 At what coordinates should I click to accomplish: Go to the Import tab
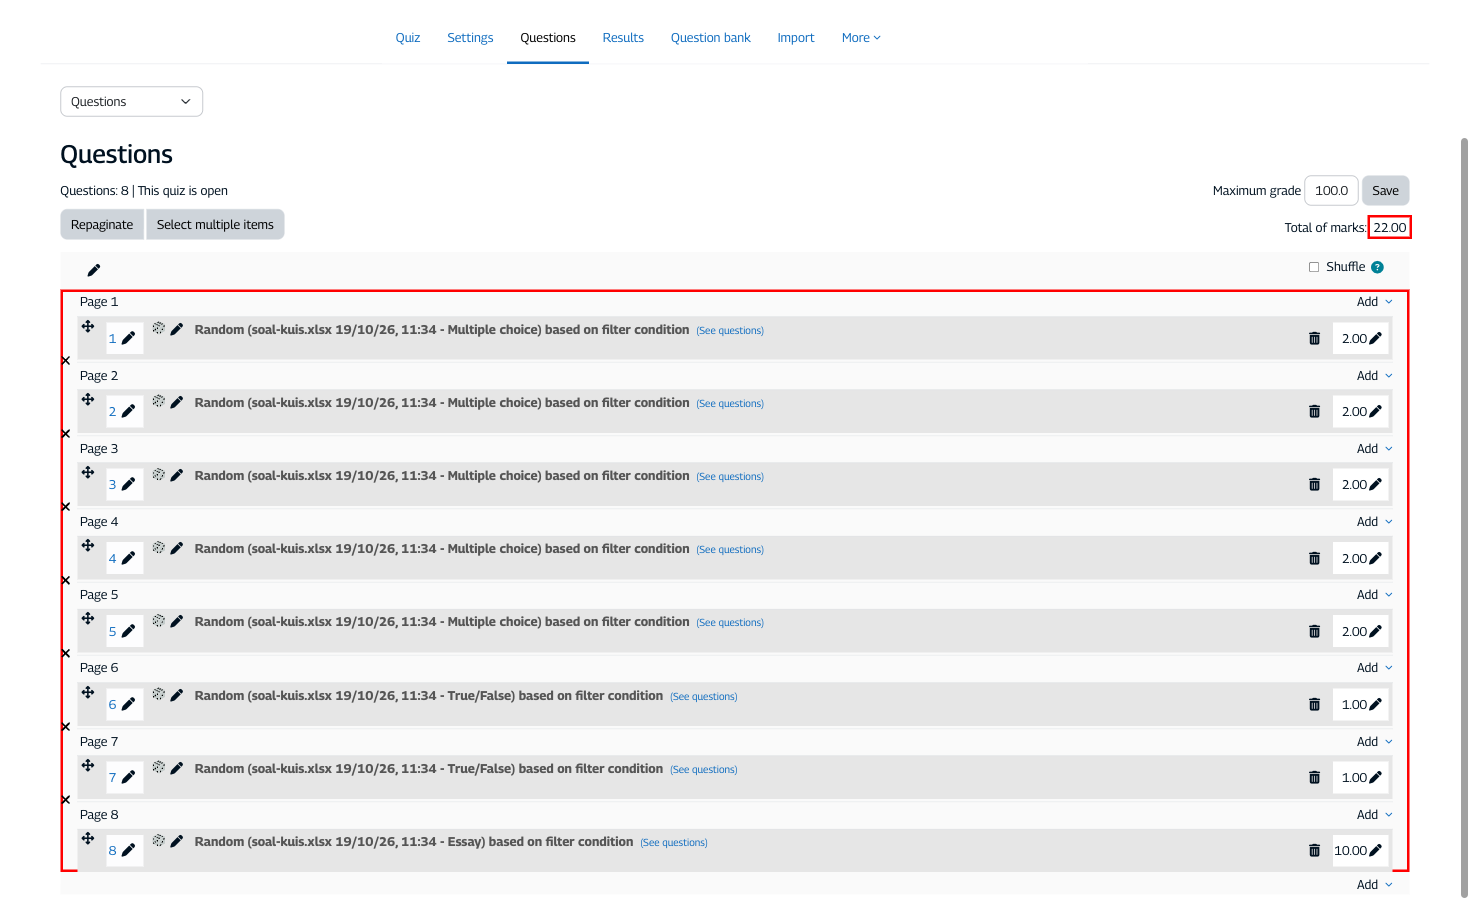(x=796, y=38)
